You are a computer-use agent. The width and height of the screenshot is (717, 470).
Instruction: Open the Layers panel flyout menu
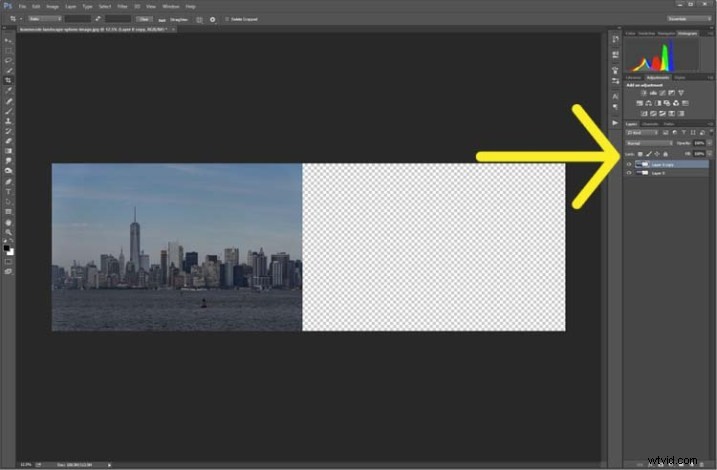point(710,124)
